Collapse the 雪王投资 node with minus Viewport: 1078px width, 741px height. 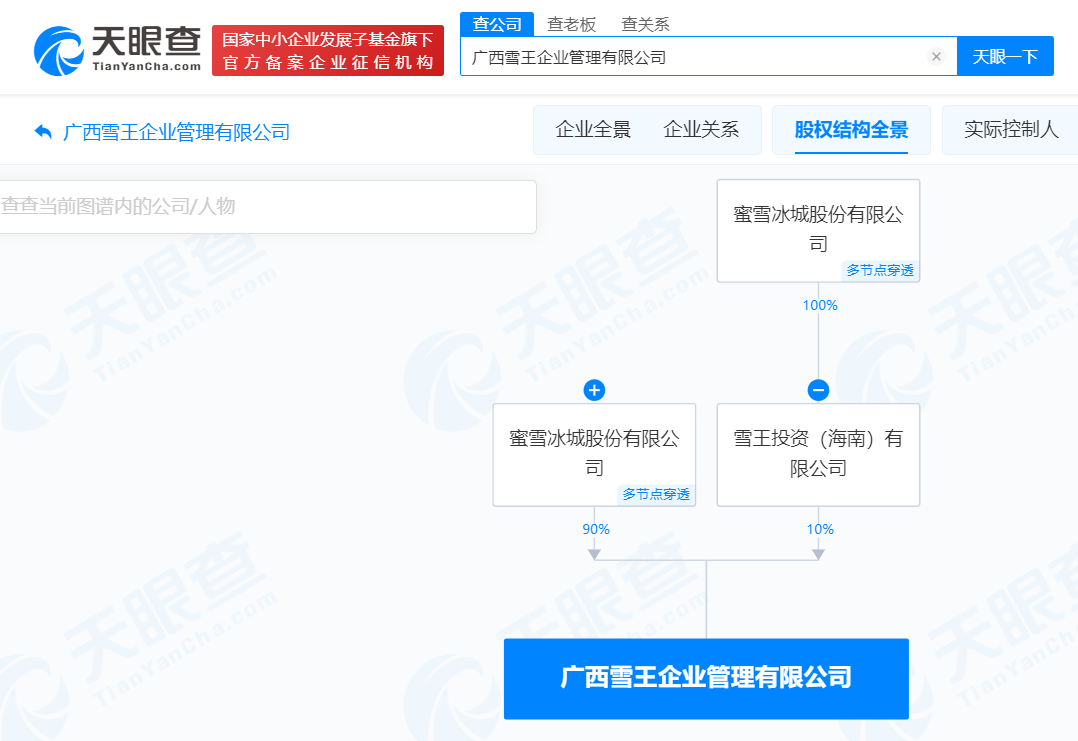[x=818, y=390]
